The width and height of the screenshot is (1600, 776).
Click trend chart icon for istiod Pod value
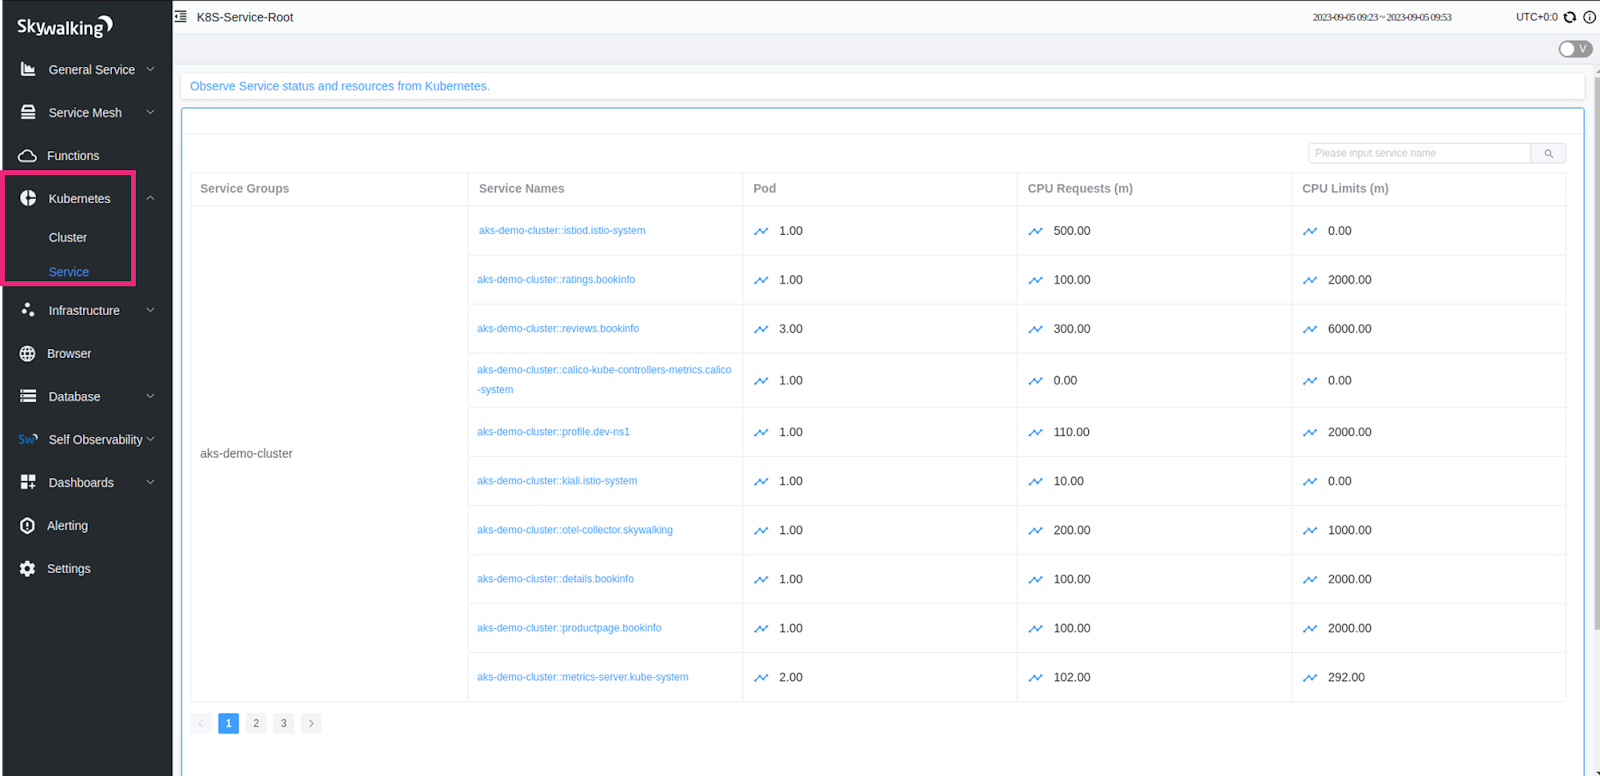click(x=761, y=231)
